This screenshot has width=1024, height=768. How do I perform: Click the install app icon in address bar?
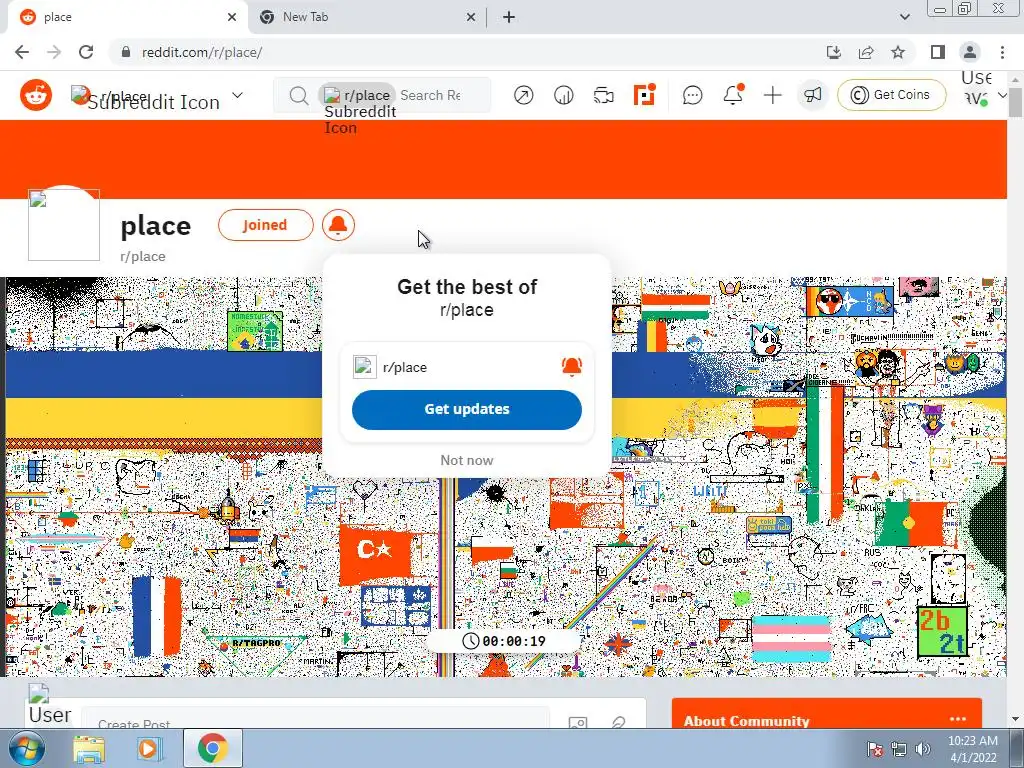833,52
